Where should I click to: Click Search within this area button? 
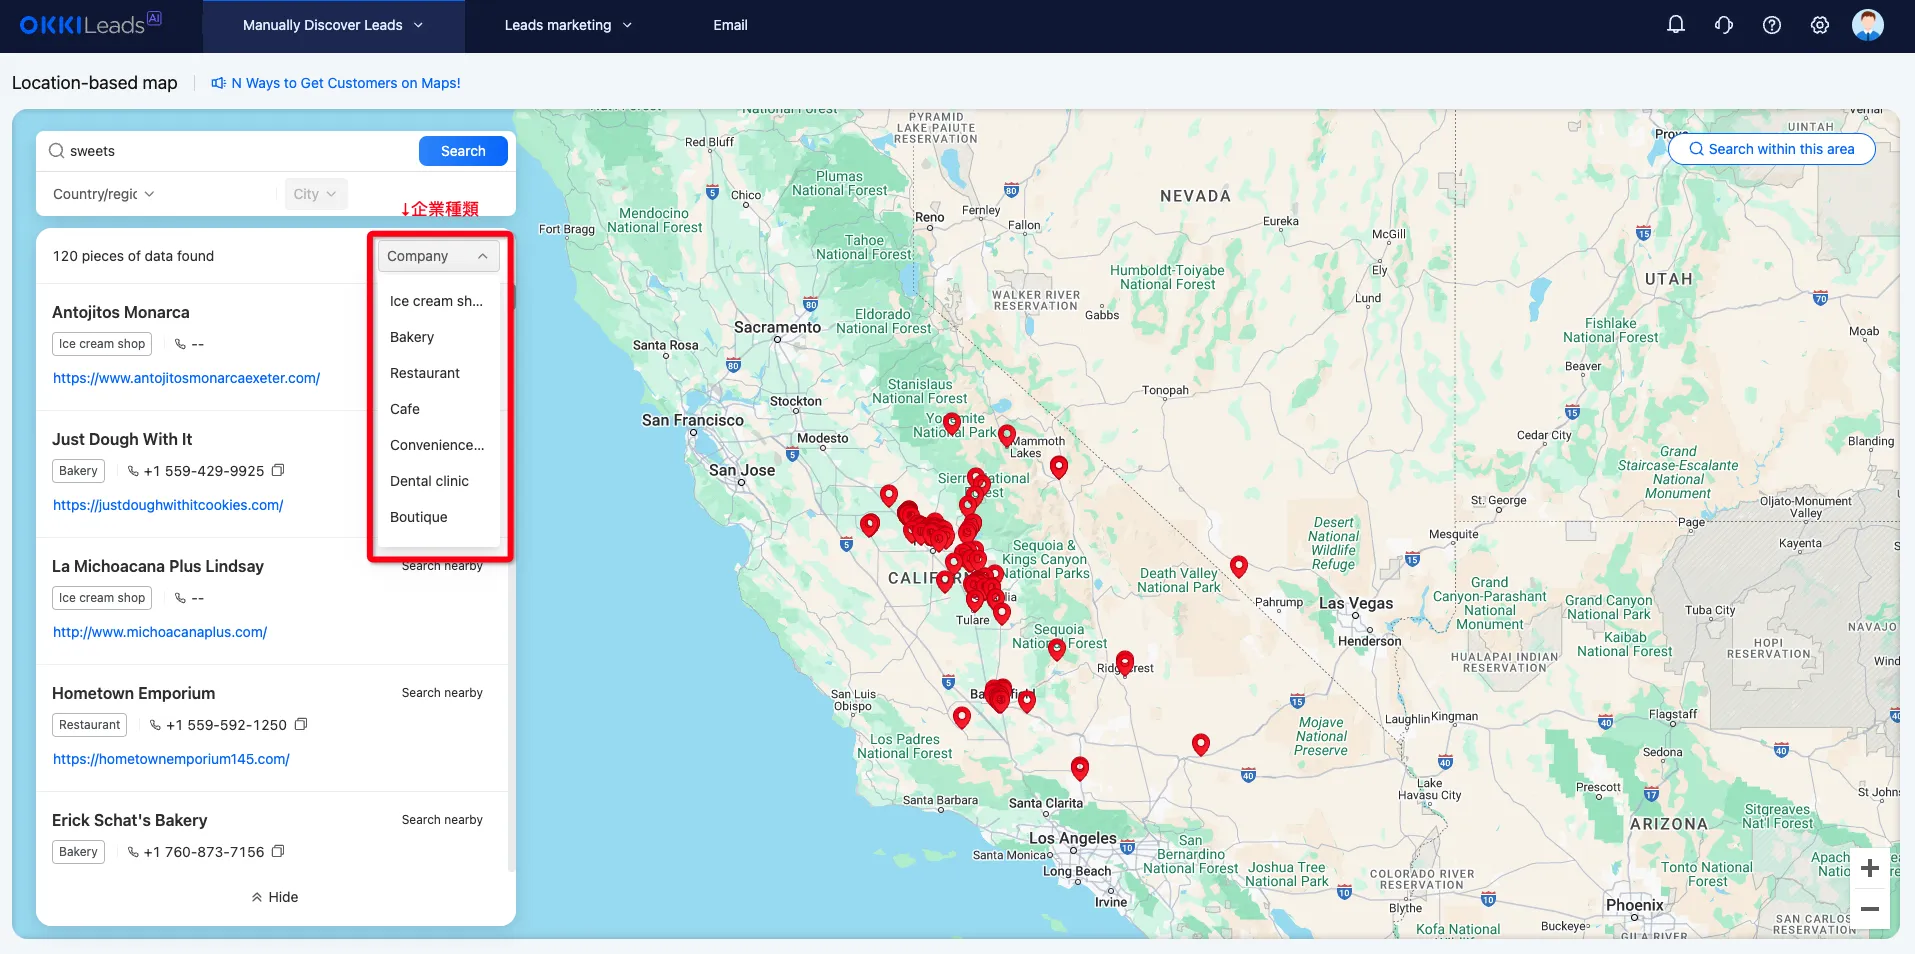coord(1771,149)
